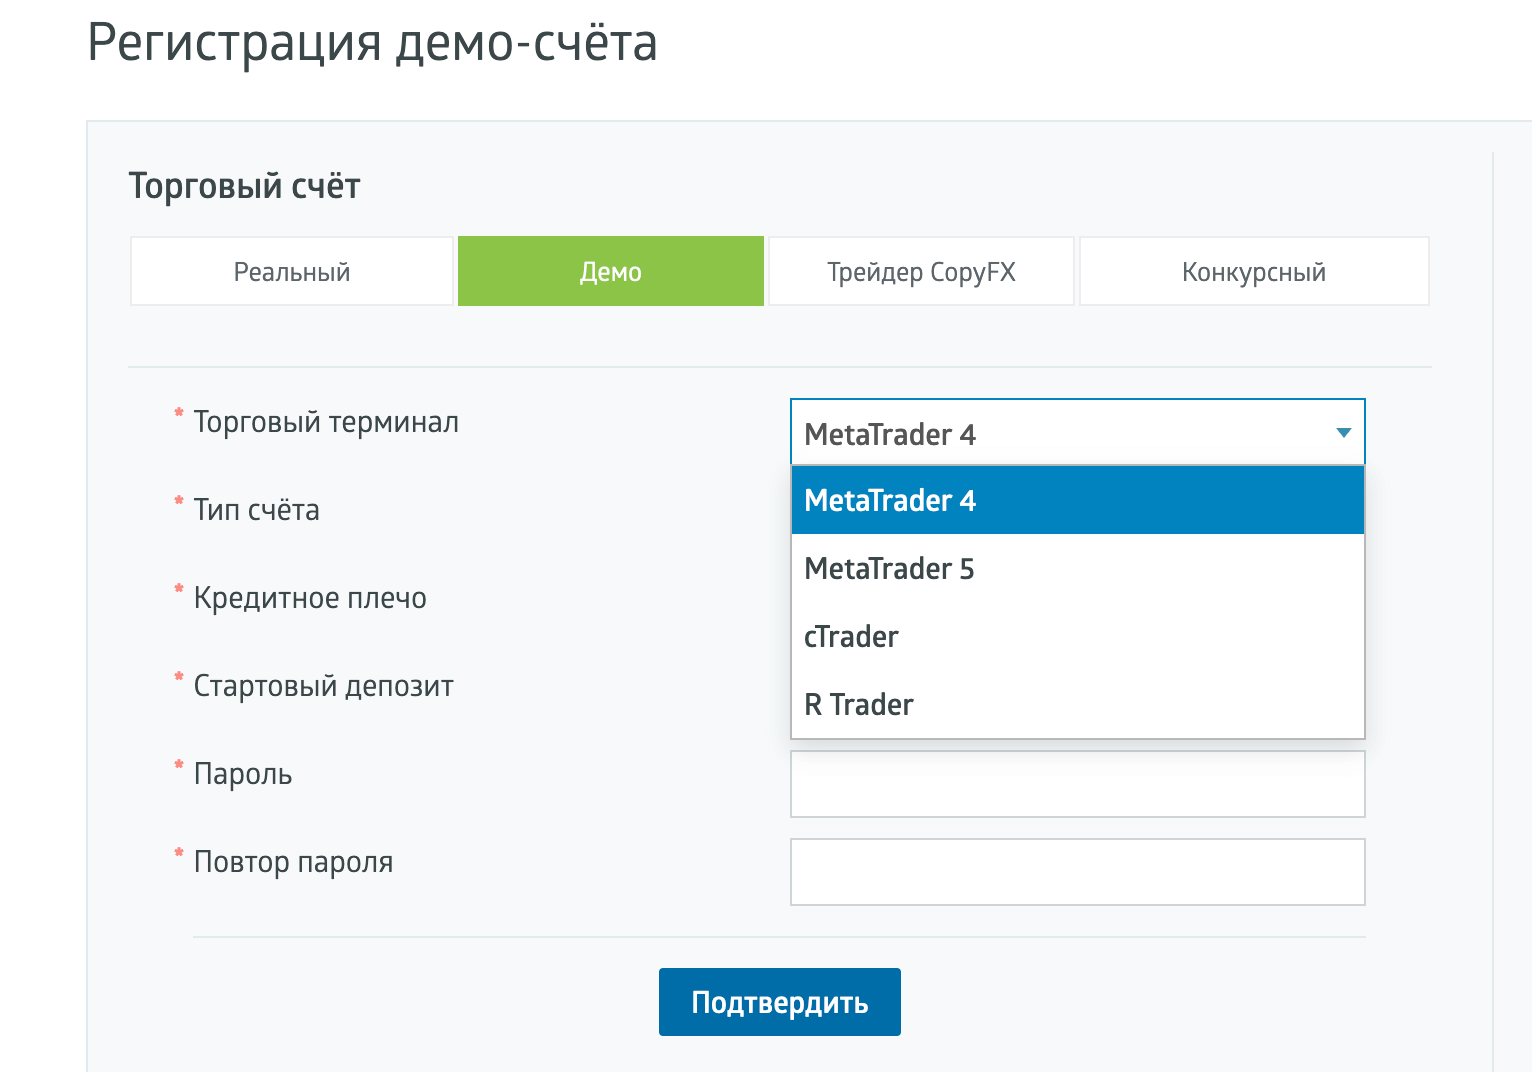Viewport: 1532px width, 1072px height.
Task: Click the Пароль label text
Action: [x=243, y=774]
